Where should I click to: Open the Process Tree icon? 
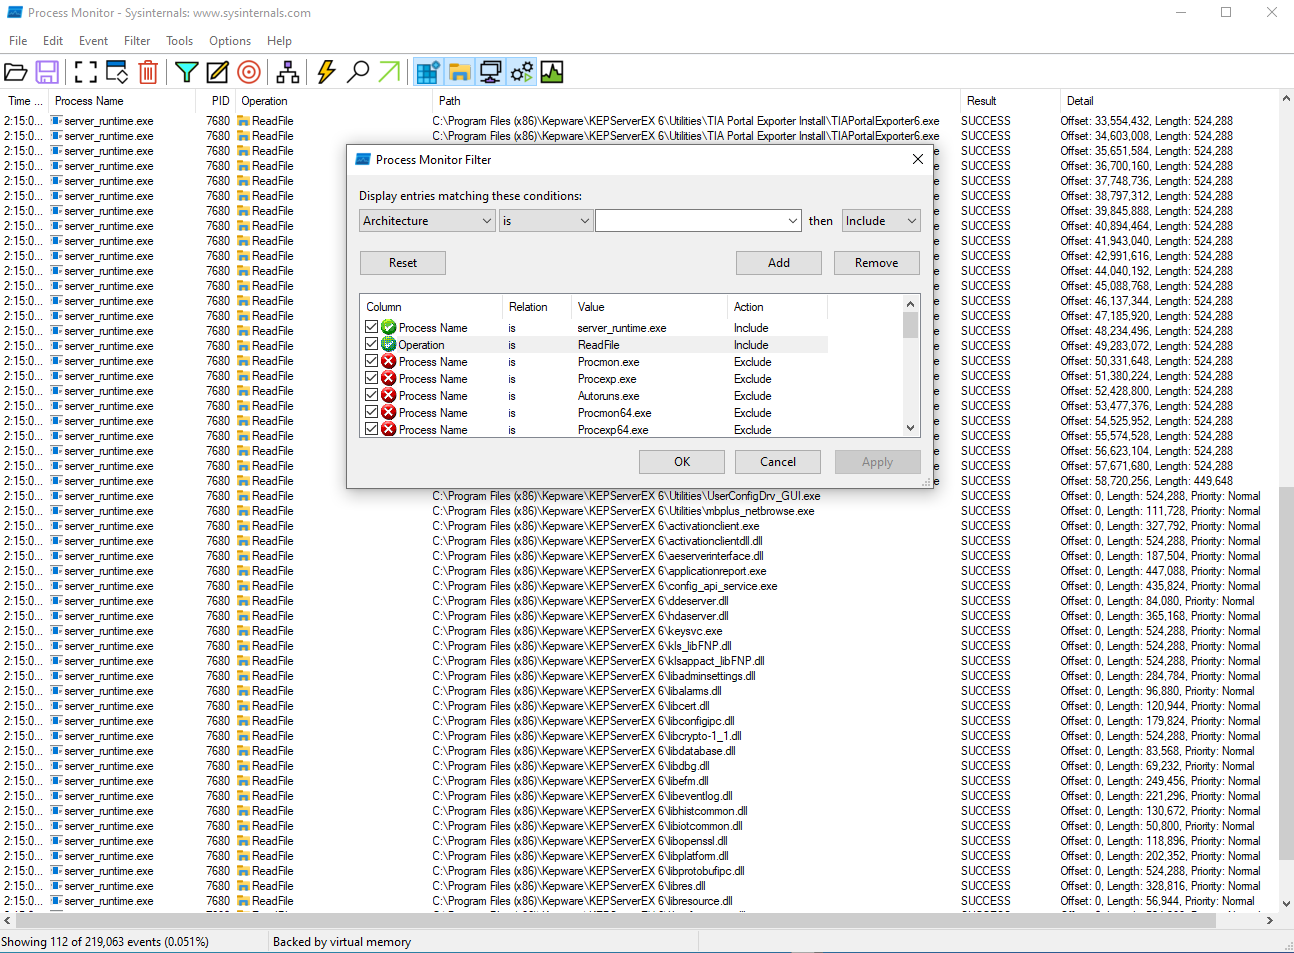[288, 72]
